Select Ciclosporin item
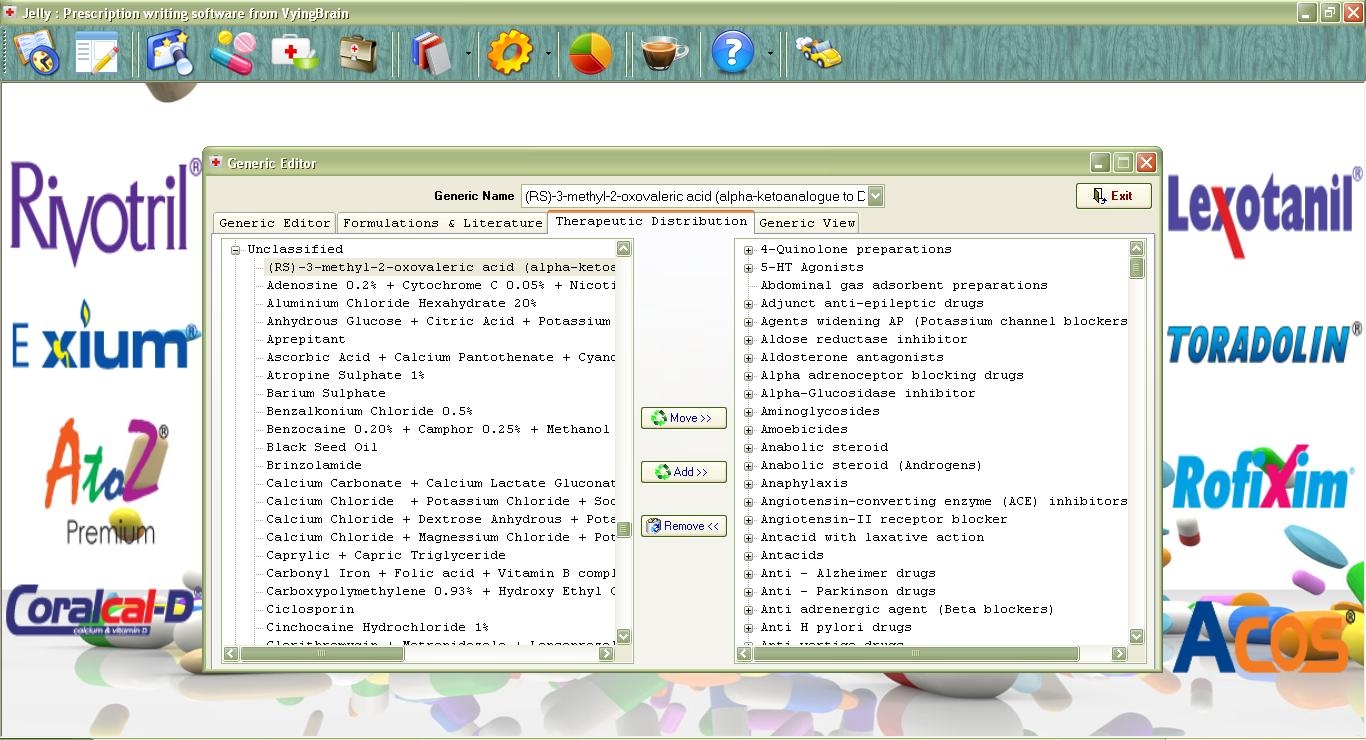 (x=309, y=609)
